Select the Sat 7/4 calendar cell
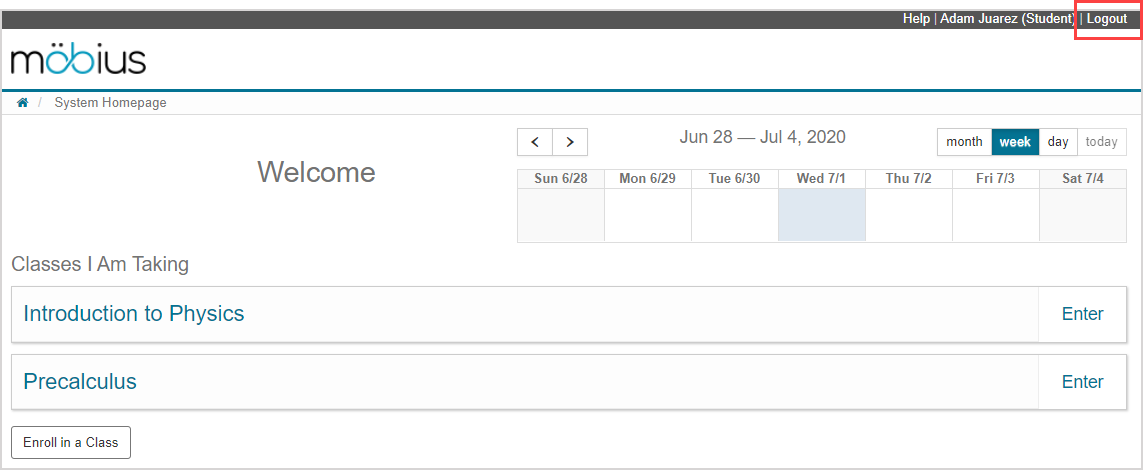 coord(1082,214)
